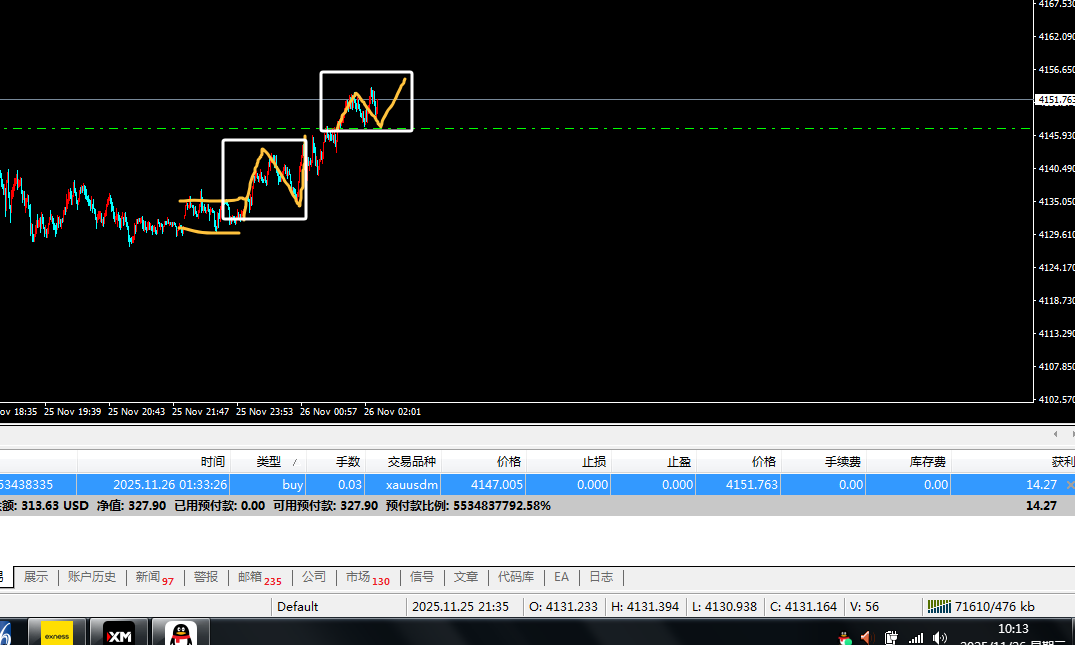Screen dimensions: 1075x645
Task: Select the xauusdm buy order row
Action: (500, 485)
